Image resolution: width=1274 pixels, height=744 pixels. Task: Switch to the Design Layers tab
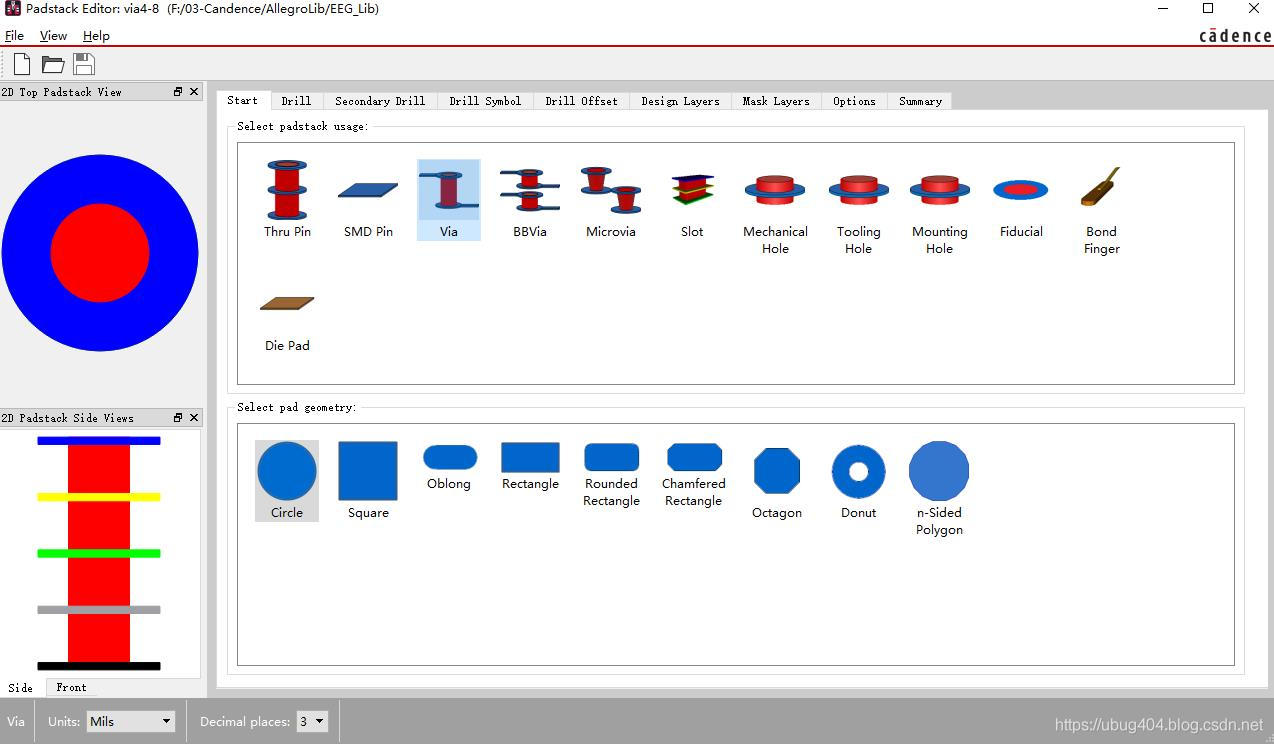[x=680, y=101]
